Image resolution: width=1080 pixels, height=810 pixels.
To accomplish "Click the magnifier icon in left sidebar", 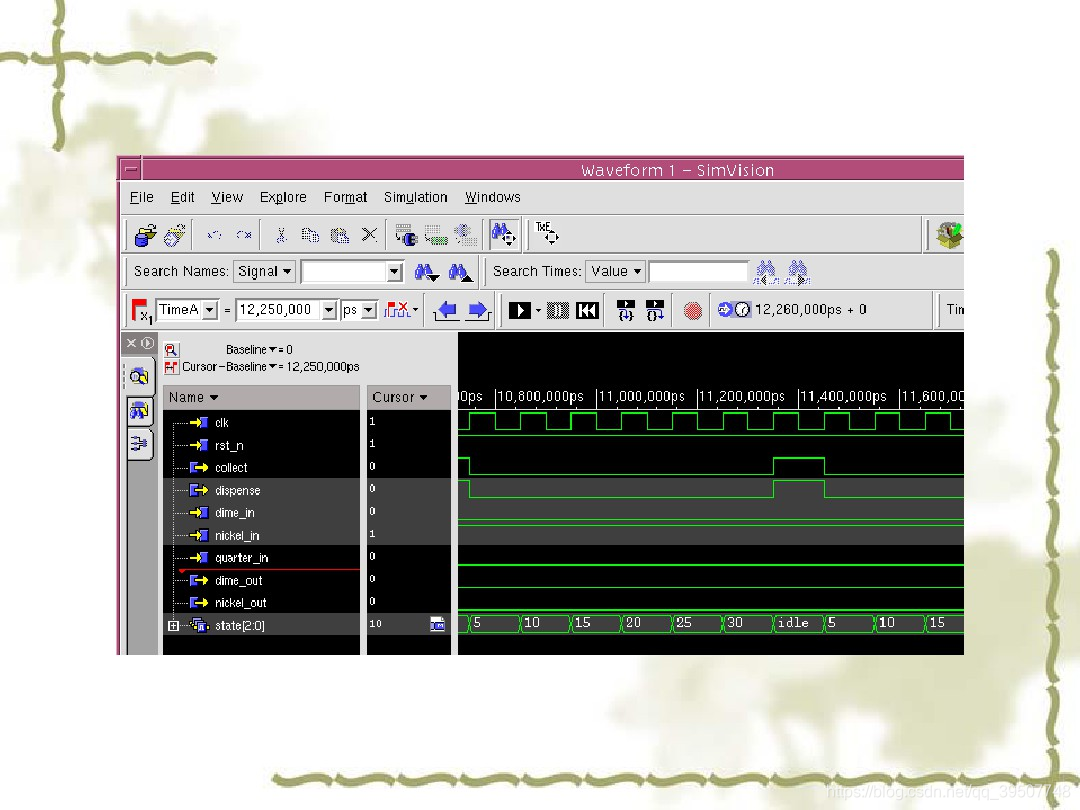I will point(139,376).
